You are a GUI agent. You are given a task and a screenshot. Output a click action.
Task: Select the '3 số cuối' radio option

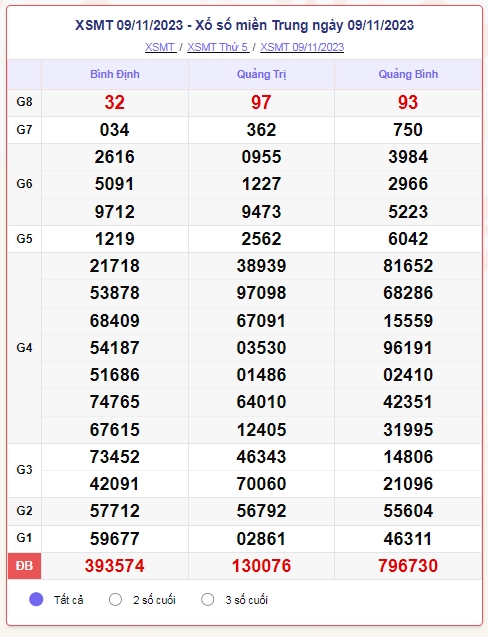[x=208, y=600]
